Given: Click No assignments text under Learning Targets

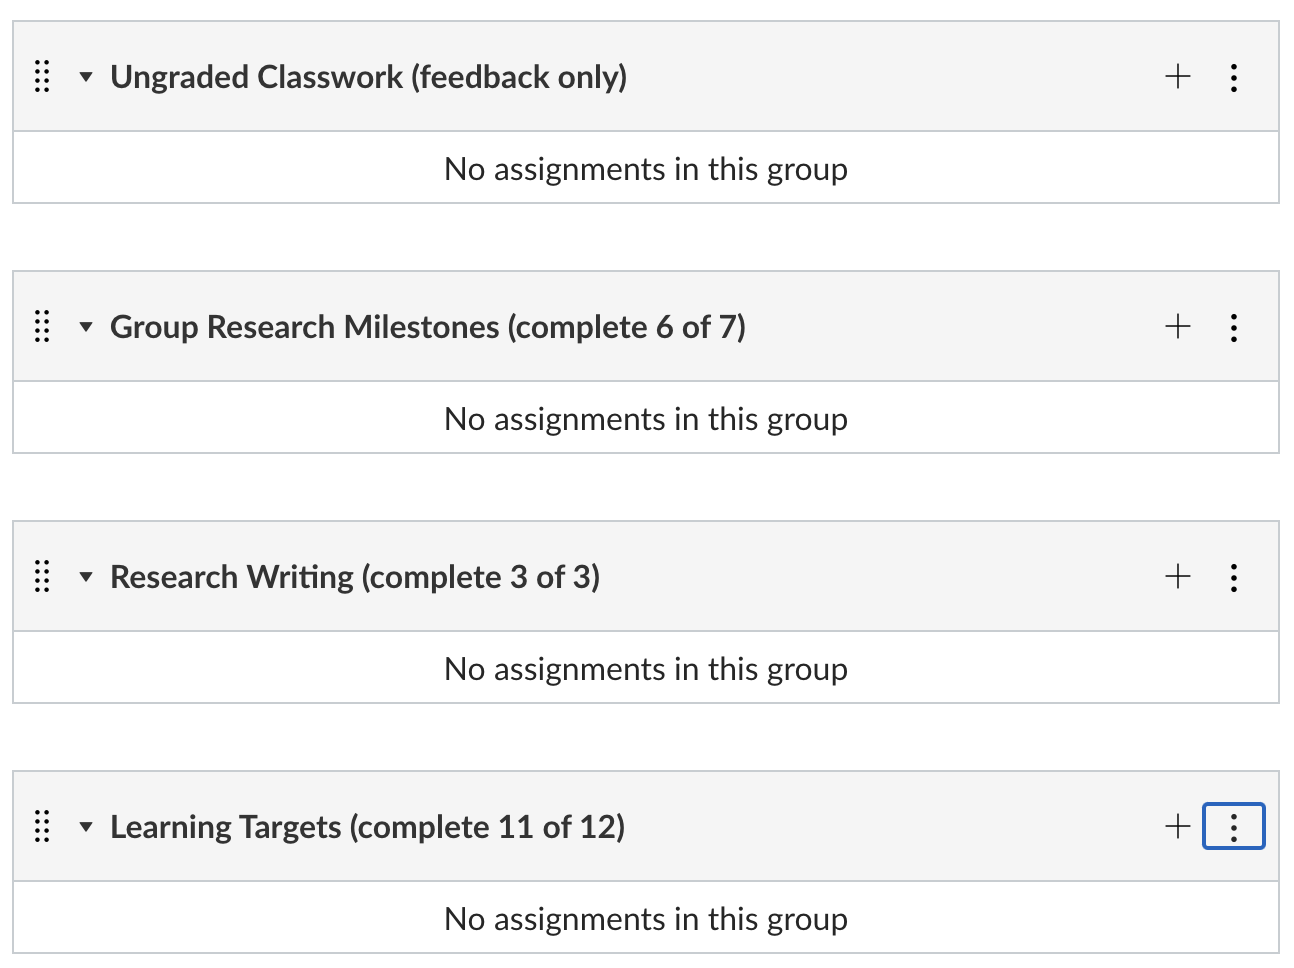Looking at the screenshot, I should point(646,918).
